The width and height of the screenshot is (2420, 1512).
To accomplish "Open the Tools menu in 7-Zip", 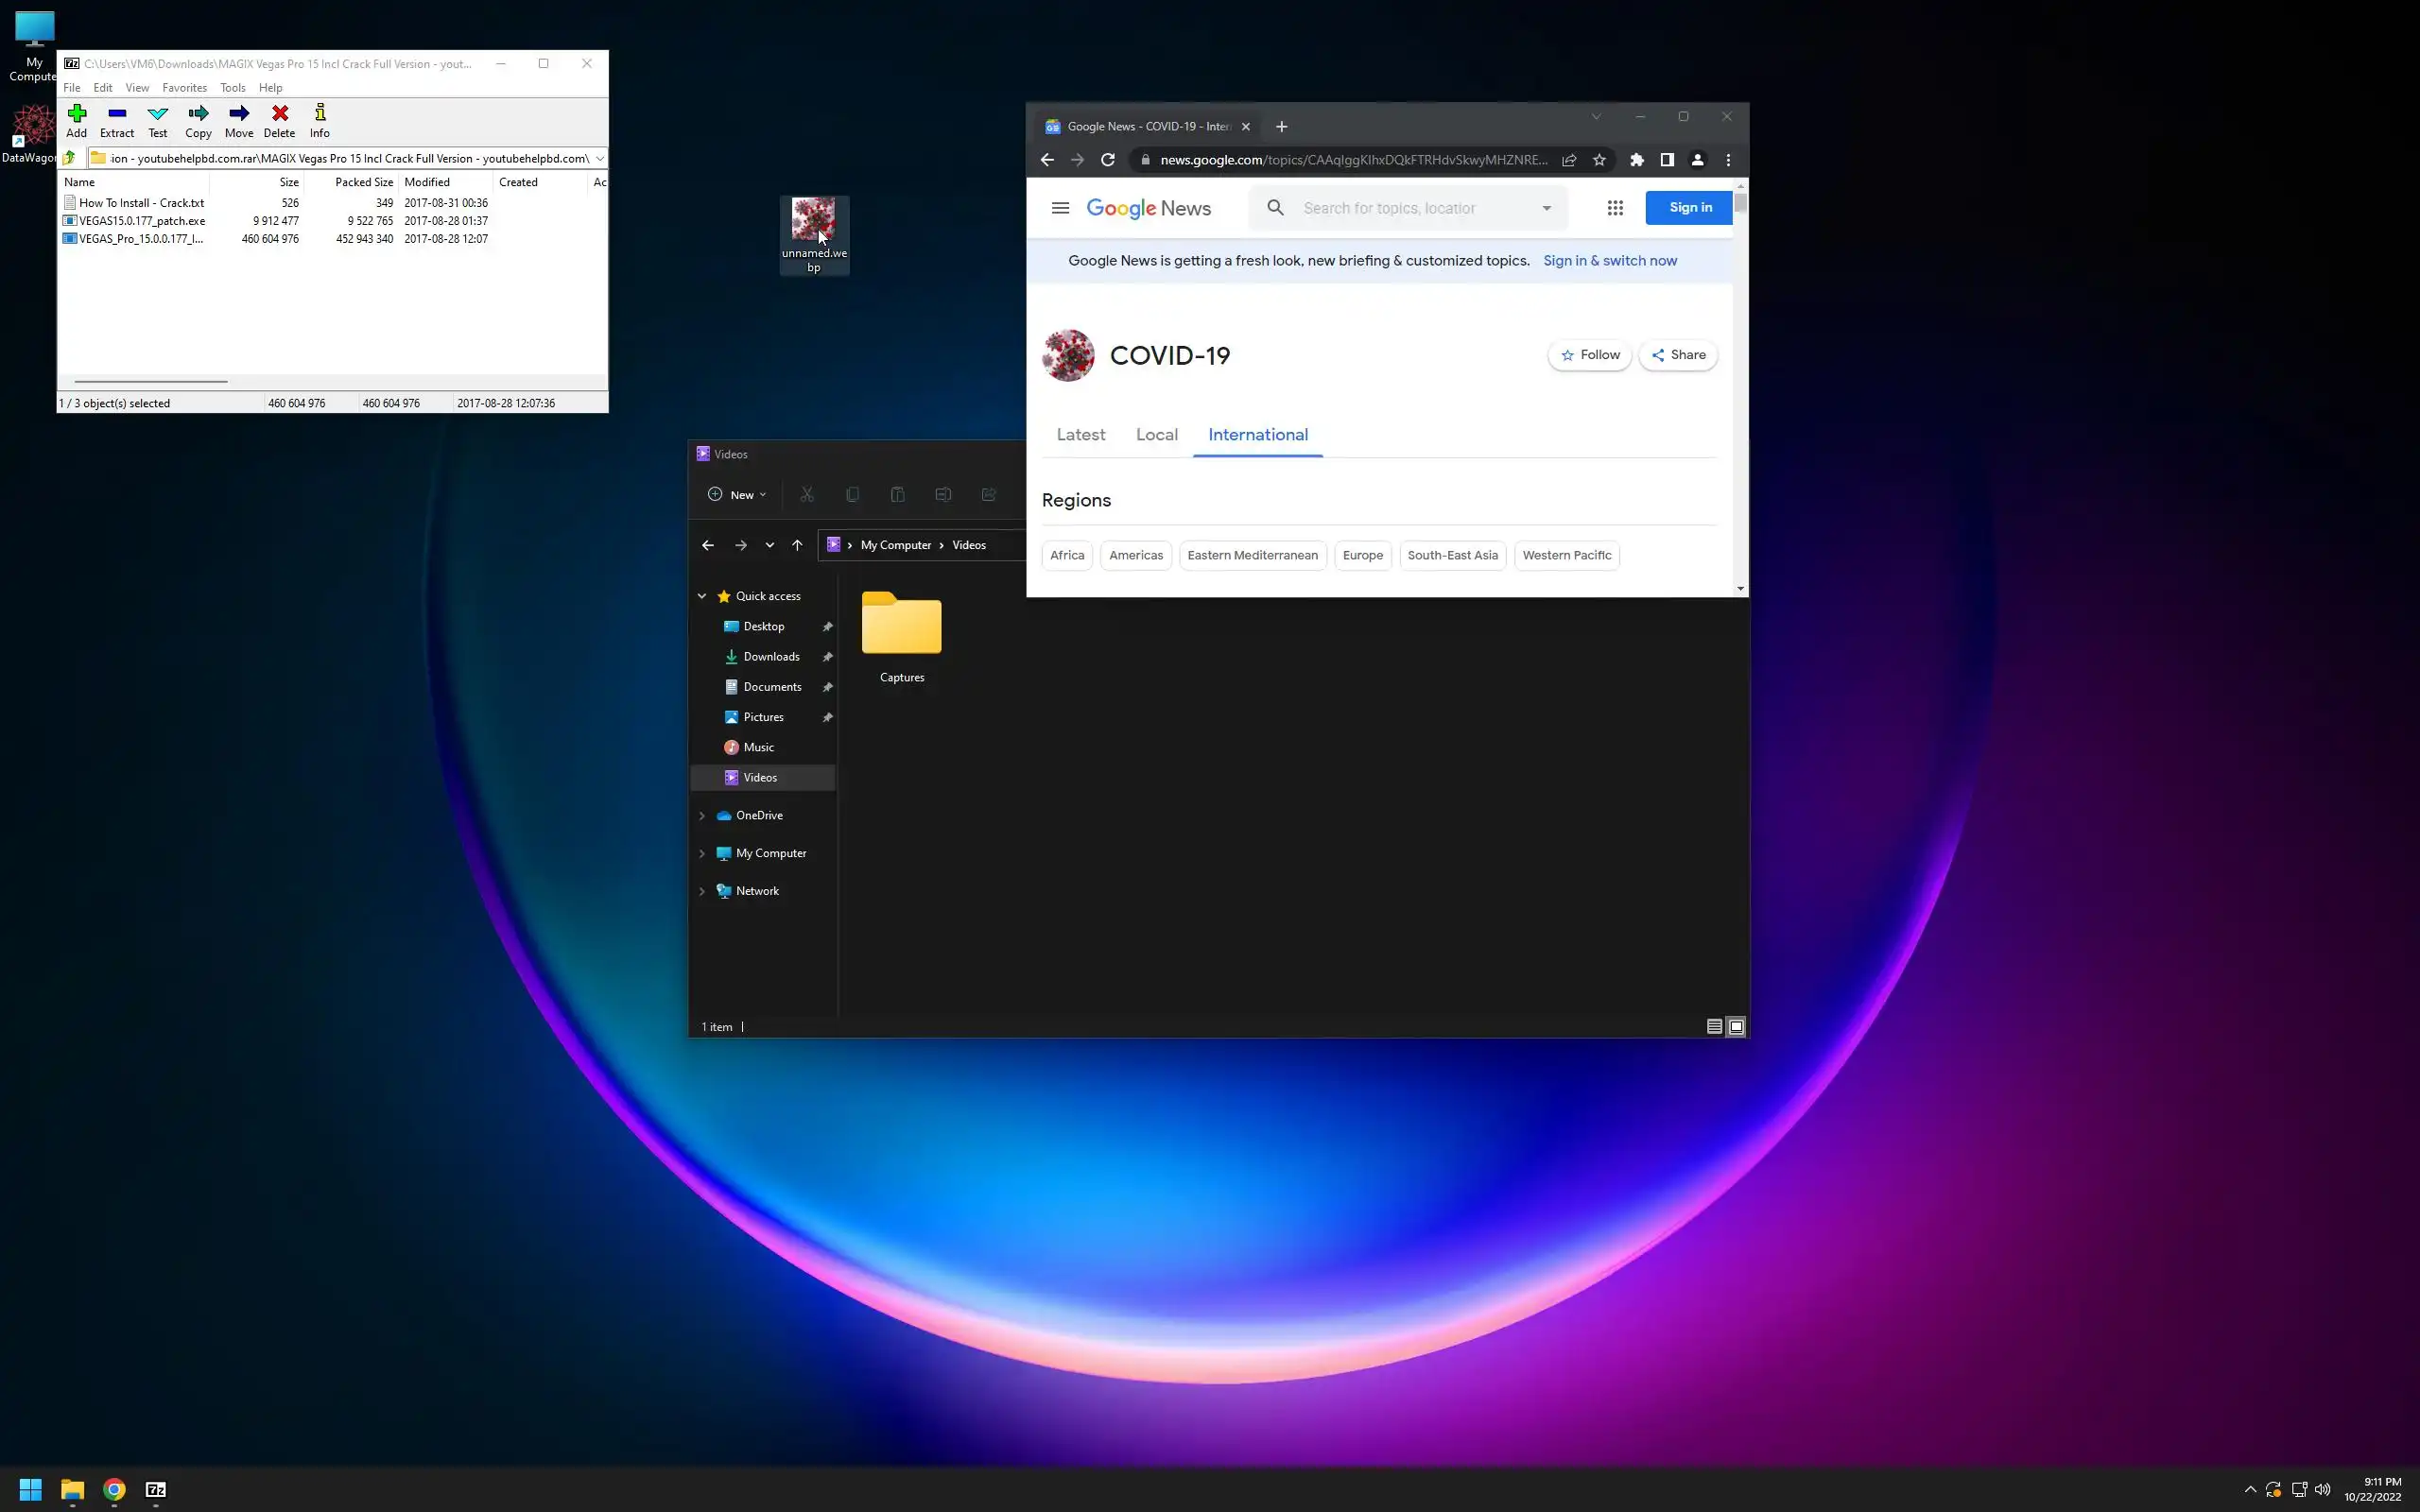I will [x=232, y=88].
